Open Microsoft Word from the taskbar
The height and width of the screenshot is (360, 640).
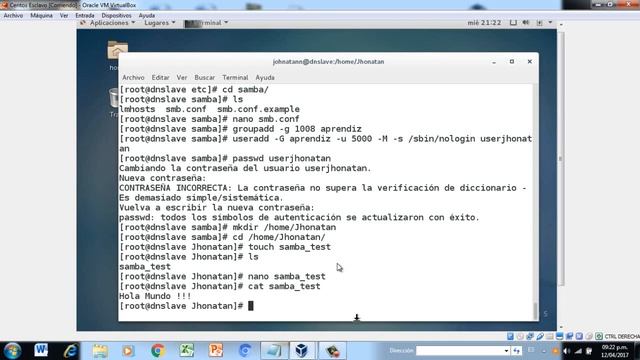pyautogui.click(x=41, y=350)
